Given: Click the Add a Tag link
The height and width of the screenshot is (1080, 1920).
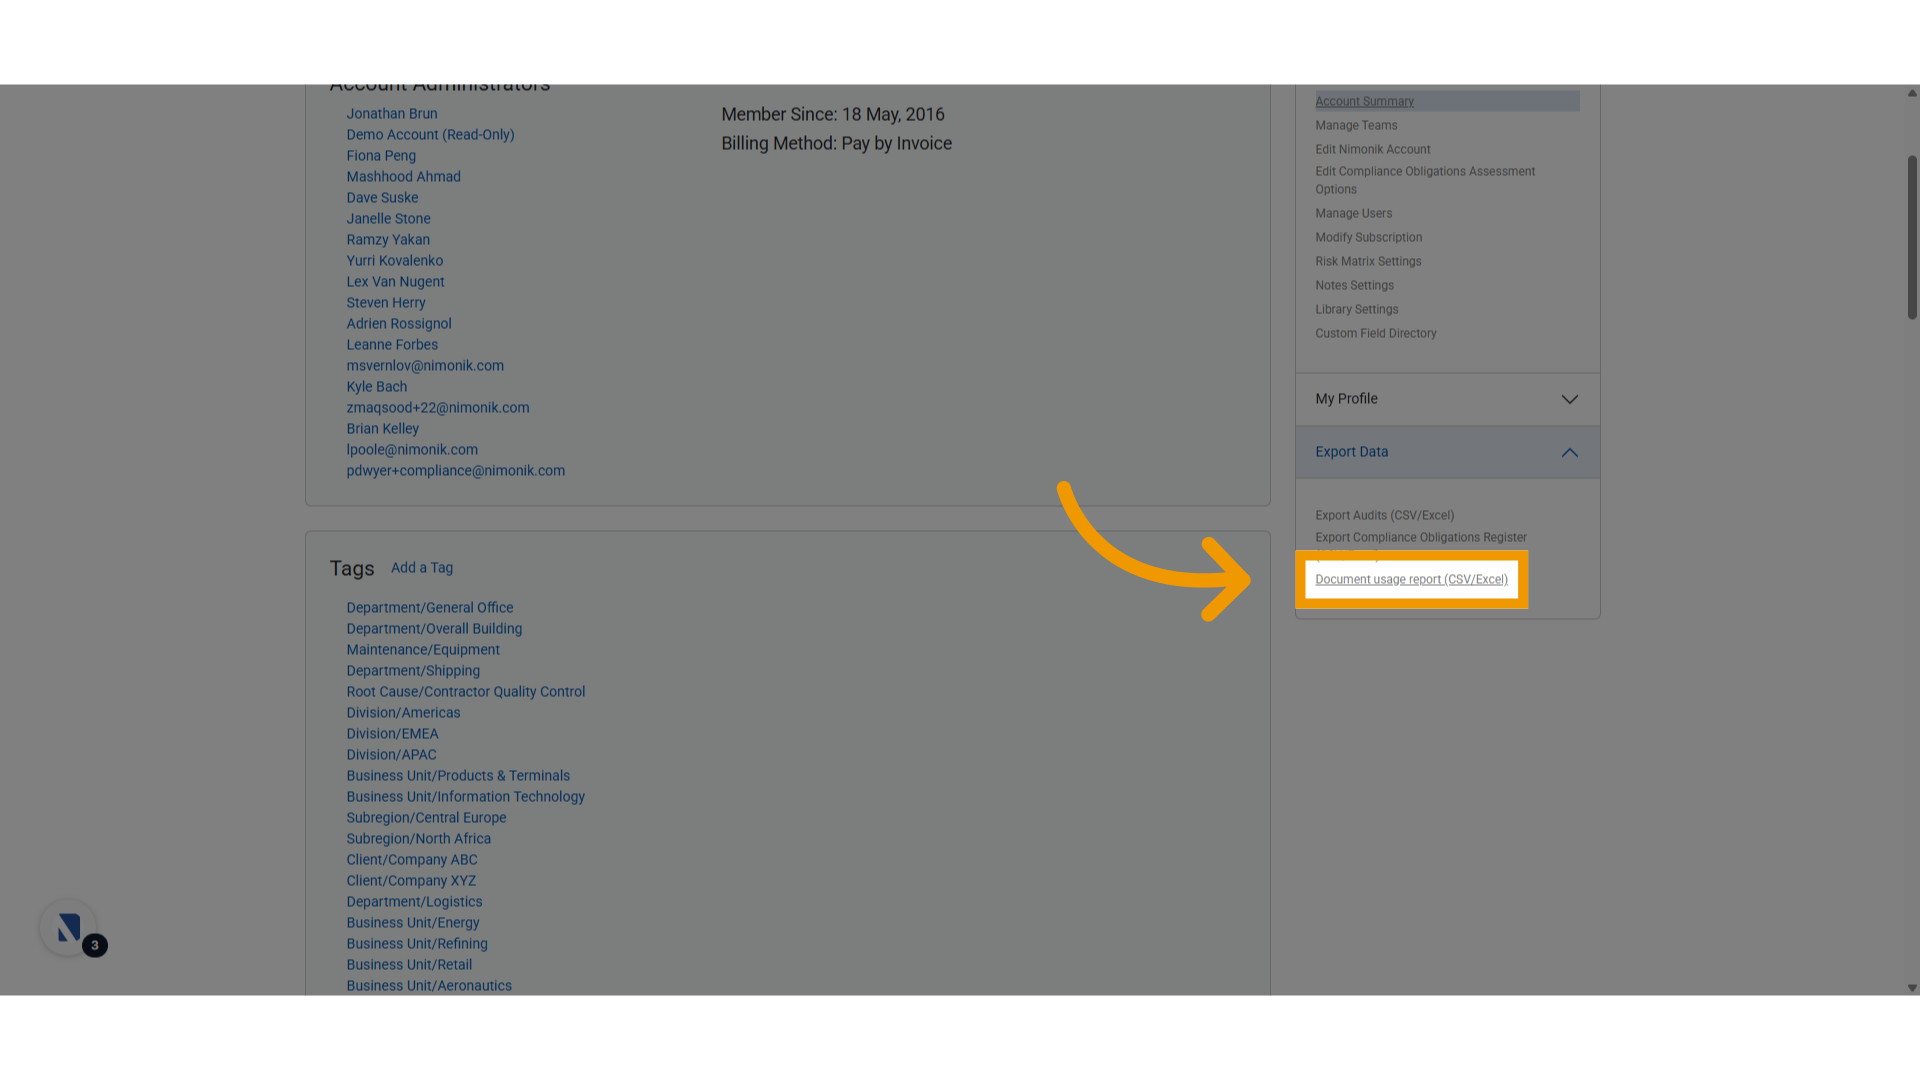Looking at the screenshot, I should click(x=421, y=568).
